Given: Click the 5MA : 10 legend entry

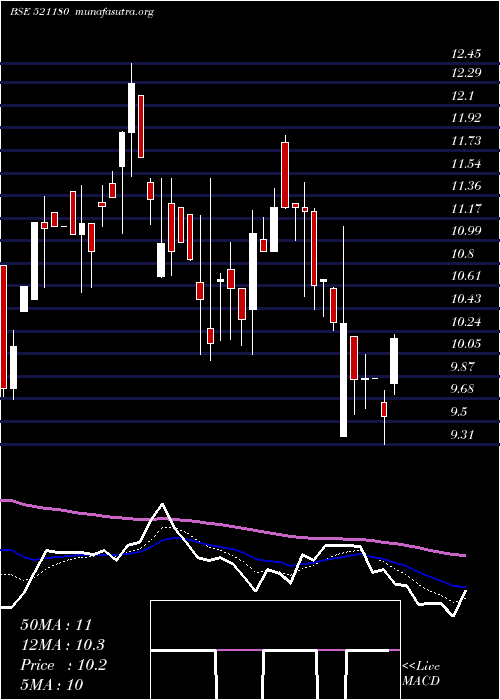Looking at the screenshot, I should [x=52, y=684].
